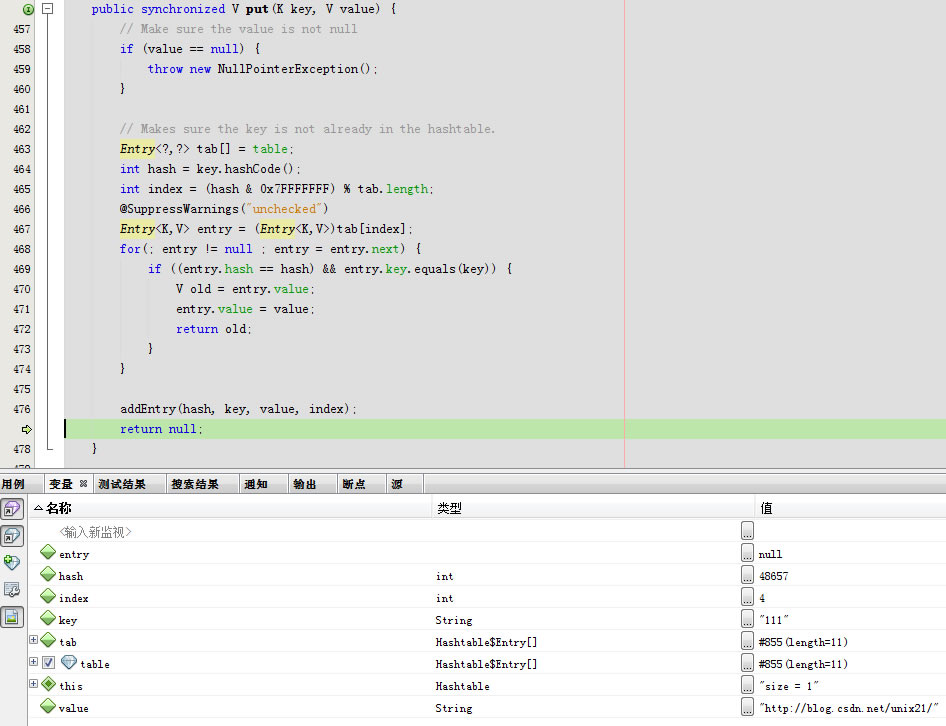946x726 pixels.
Task: Close the 变量 tab
Action: tap(83, 483)
